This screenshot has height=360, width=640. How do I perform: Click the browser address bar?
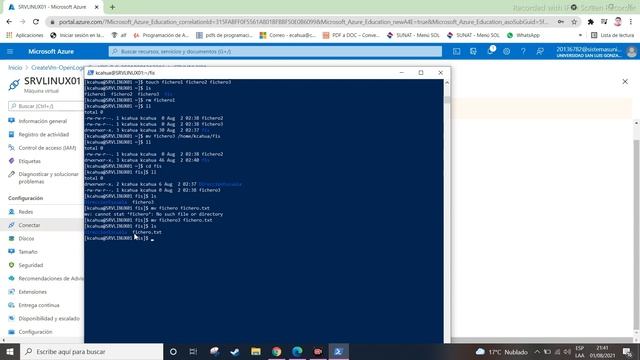[302, 22]
